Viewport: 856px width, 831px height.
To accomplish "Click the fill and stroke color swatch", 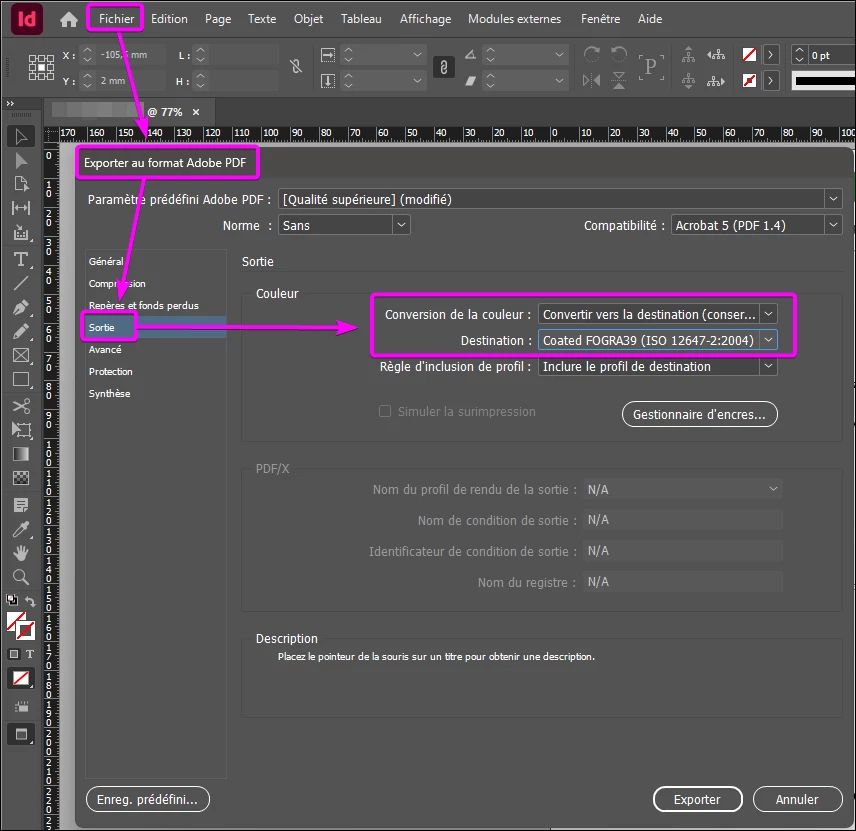I will [x=21, y=626].
